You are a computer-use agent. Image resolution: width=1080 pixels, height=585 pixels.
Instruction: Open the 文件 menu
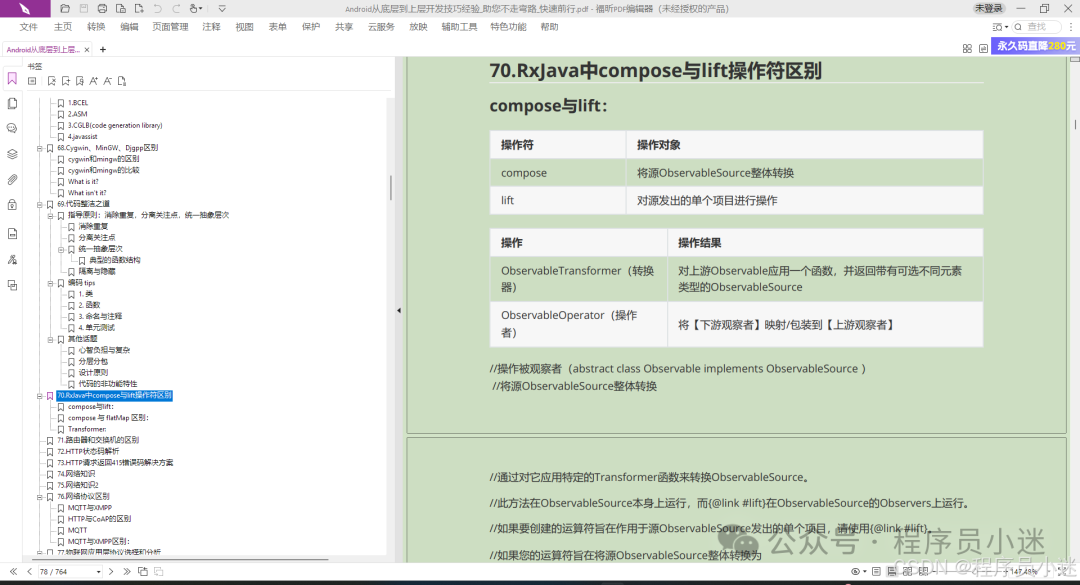29,27
